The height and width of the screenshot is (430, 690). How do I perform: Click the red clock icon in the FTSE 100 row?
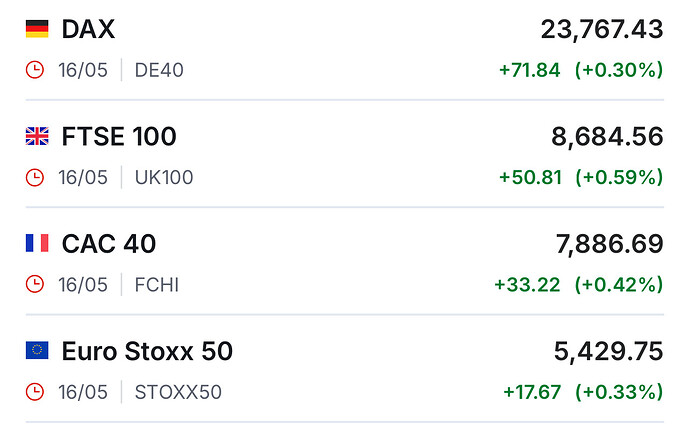pyautogui.click(x=35, y=177)
